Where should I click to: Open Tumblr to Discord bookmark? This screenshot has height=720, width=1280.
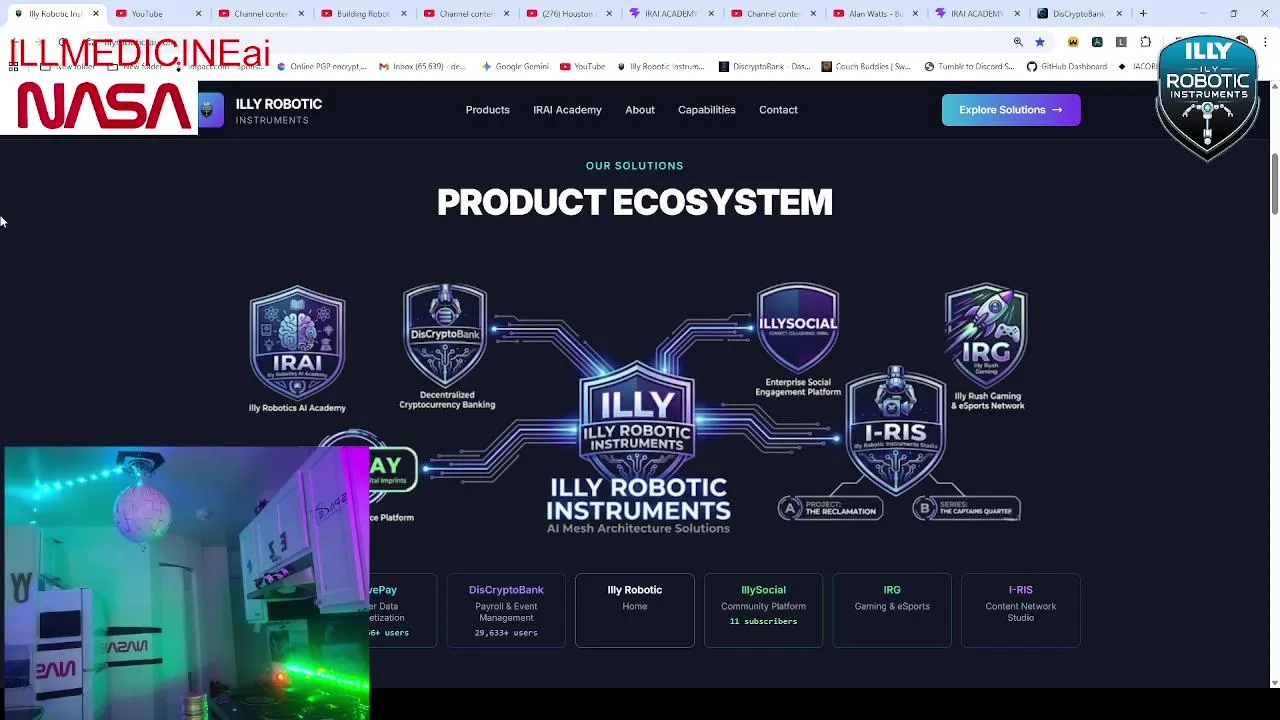[x=969, y=66]
